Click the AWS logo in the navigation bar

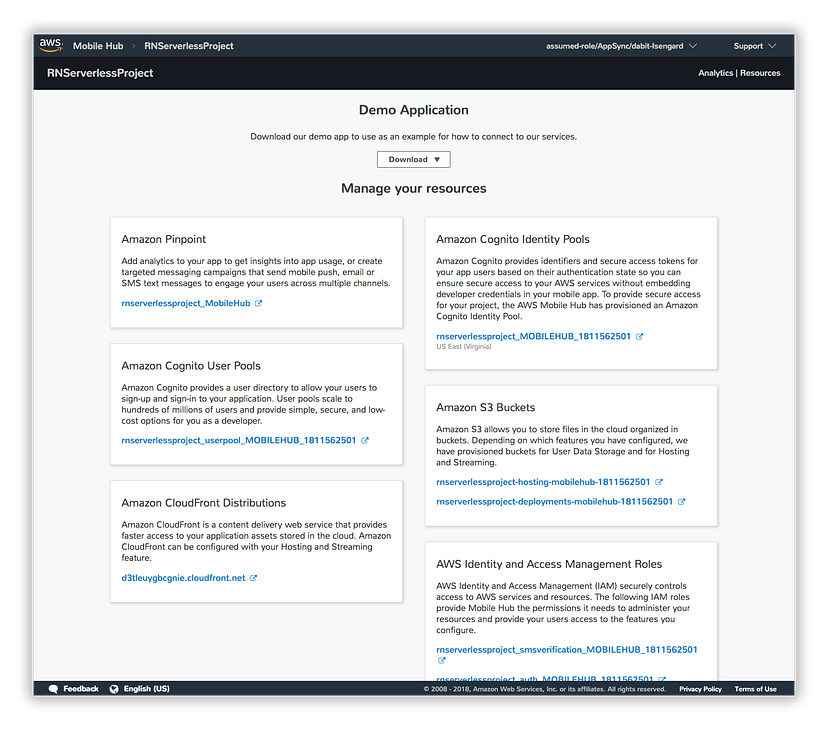tap(51, 45)
